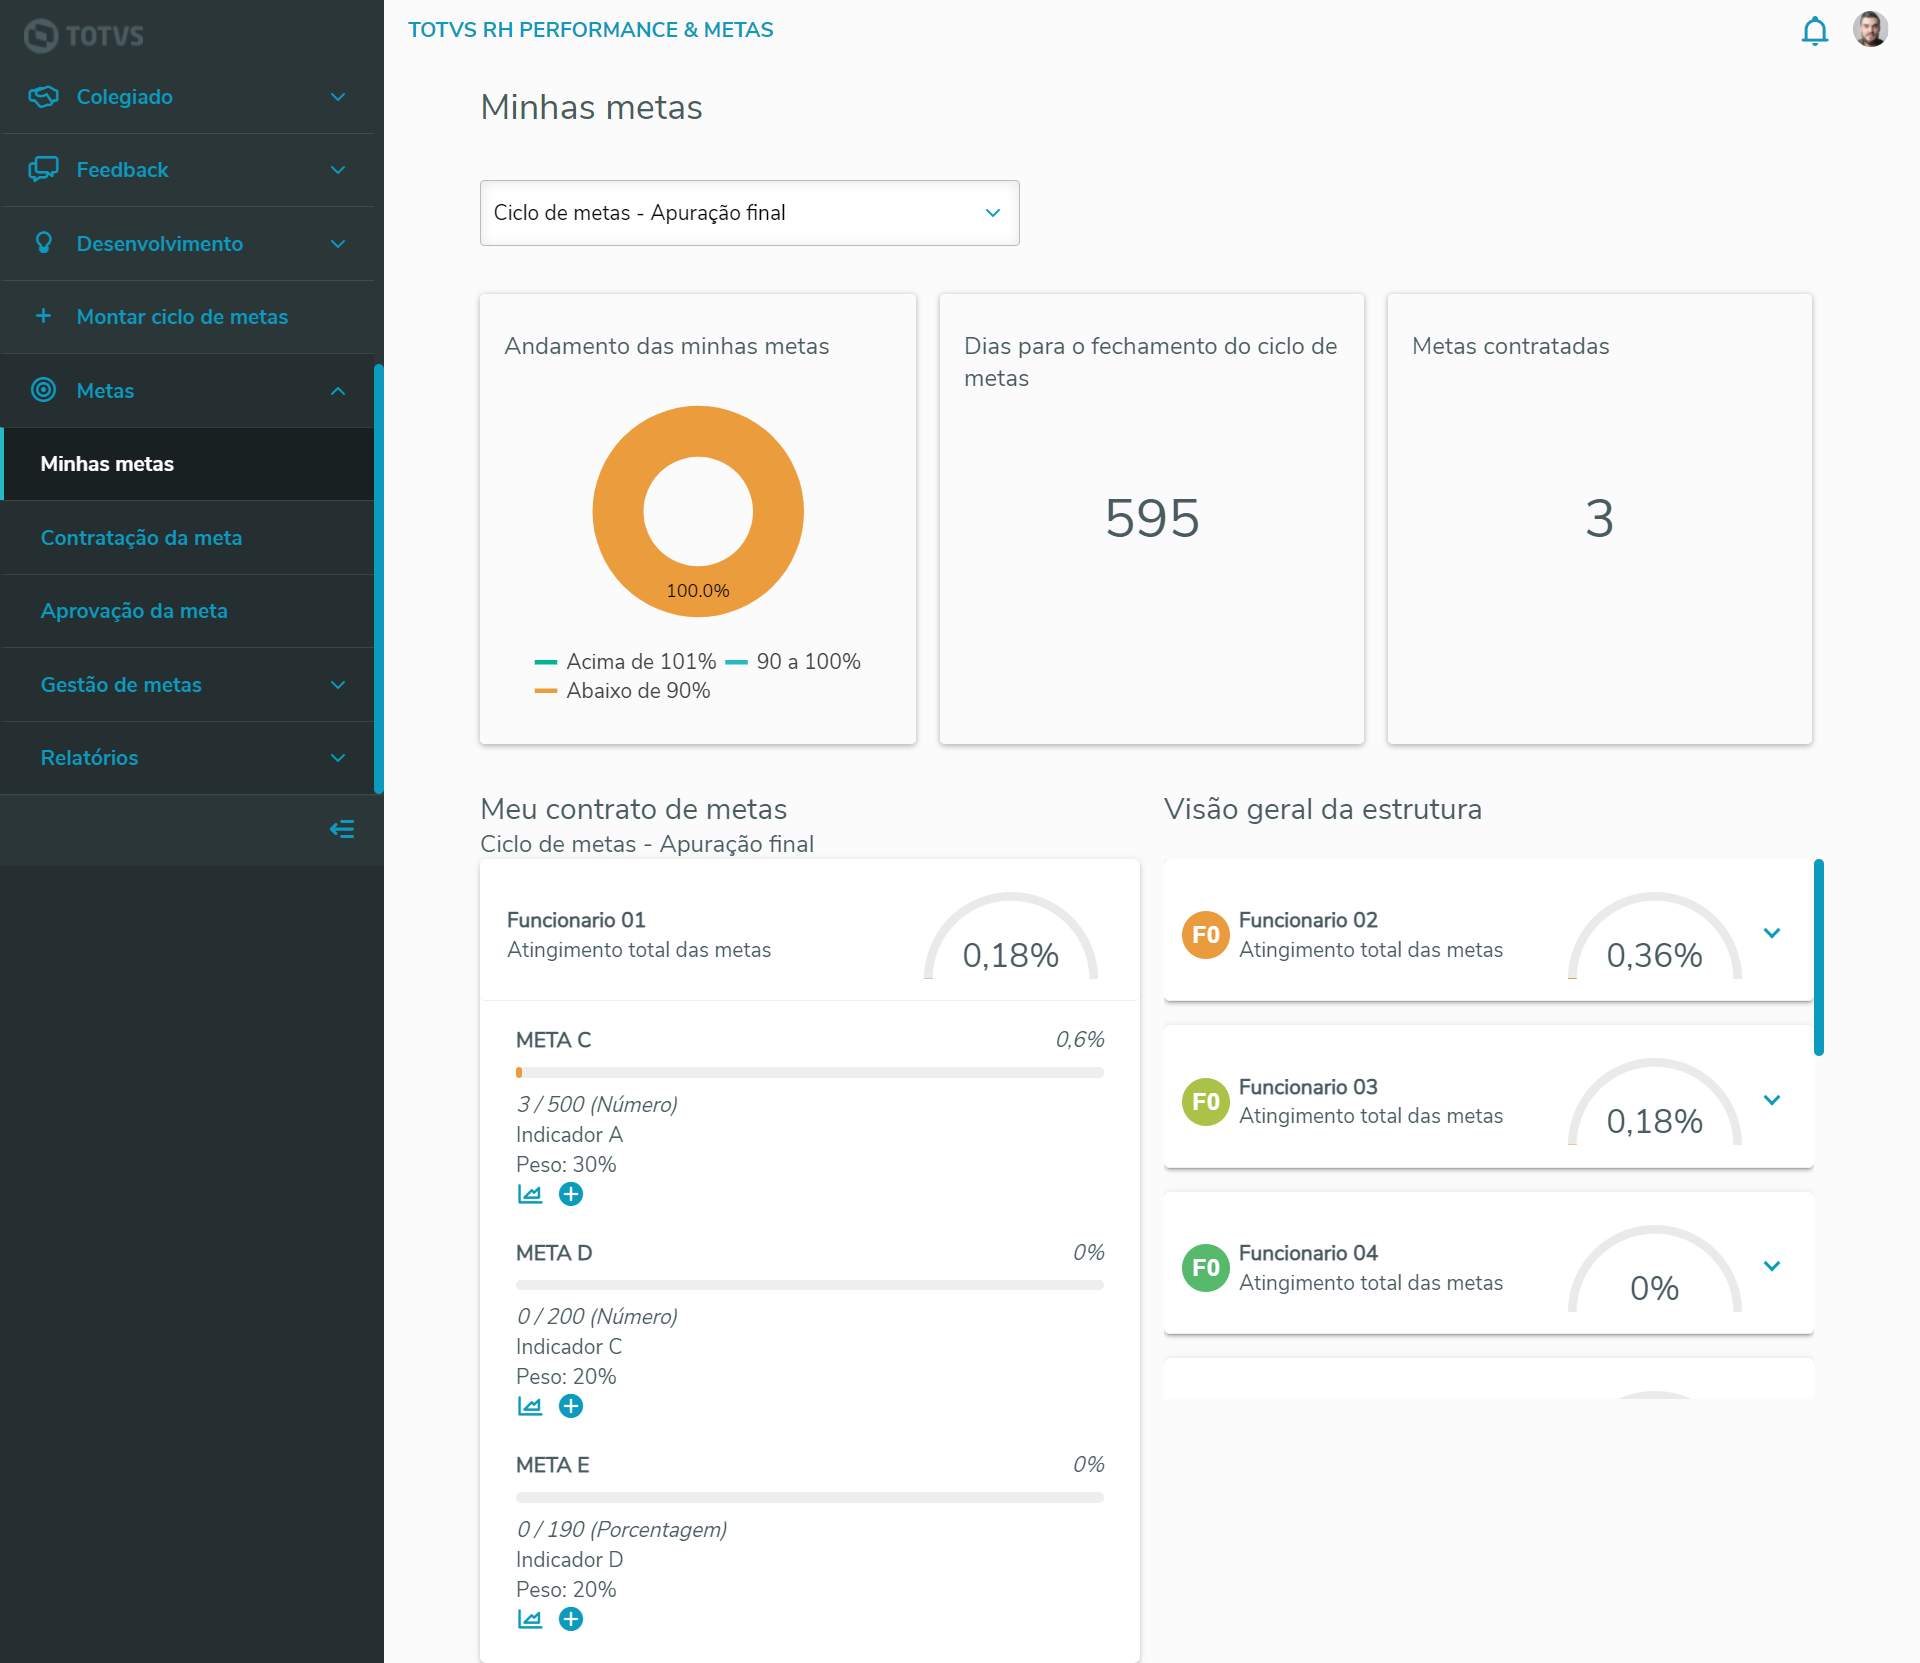Collapse the sidebar menu icon
Image resolution: width=1920 pixels, height=1663 pixels.
click(x=342, y=829)
